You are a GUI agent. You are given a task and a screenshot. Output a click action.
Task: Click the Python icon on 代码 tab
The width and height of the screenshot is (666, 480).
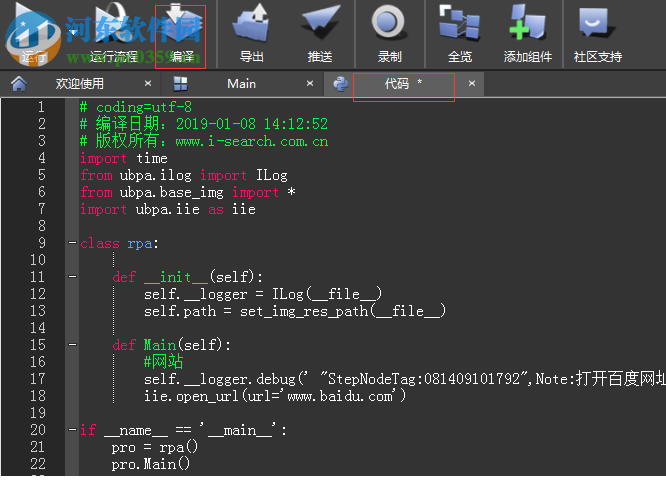341,84
